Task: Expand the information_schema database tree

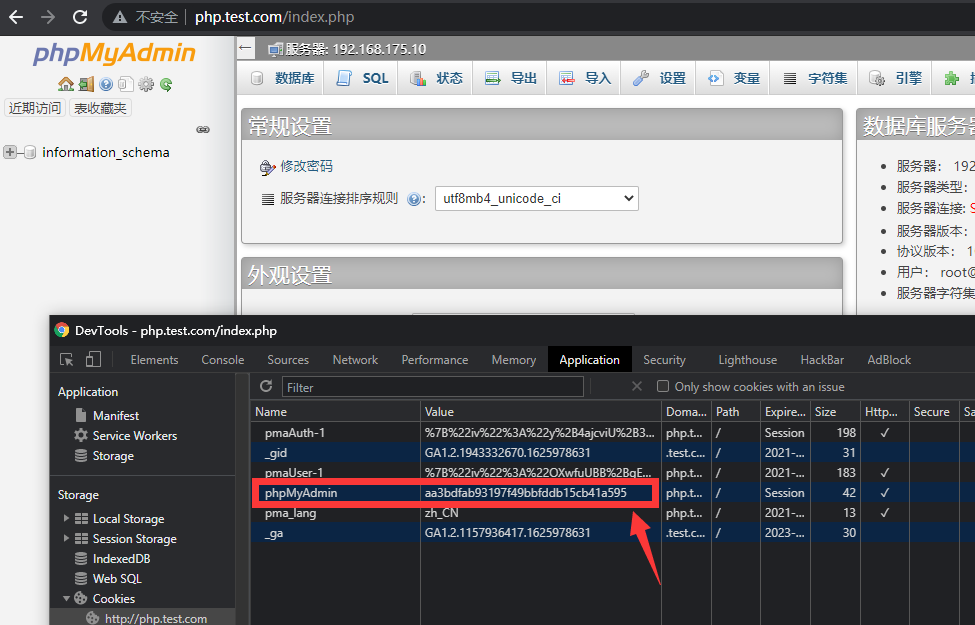Action: (11, 152)
